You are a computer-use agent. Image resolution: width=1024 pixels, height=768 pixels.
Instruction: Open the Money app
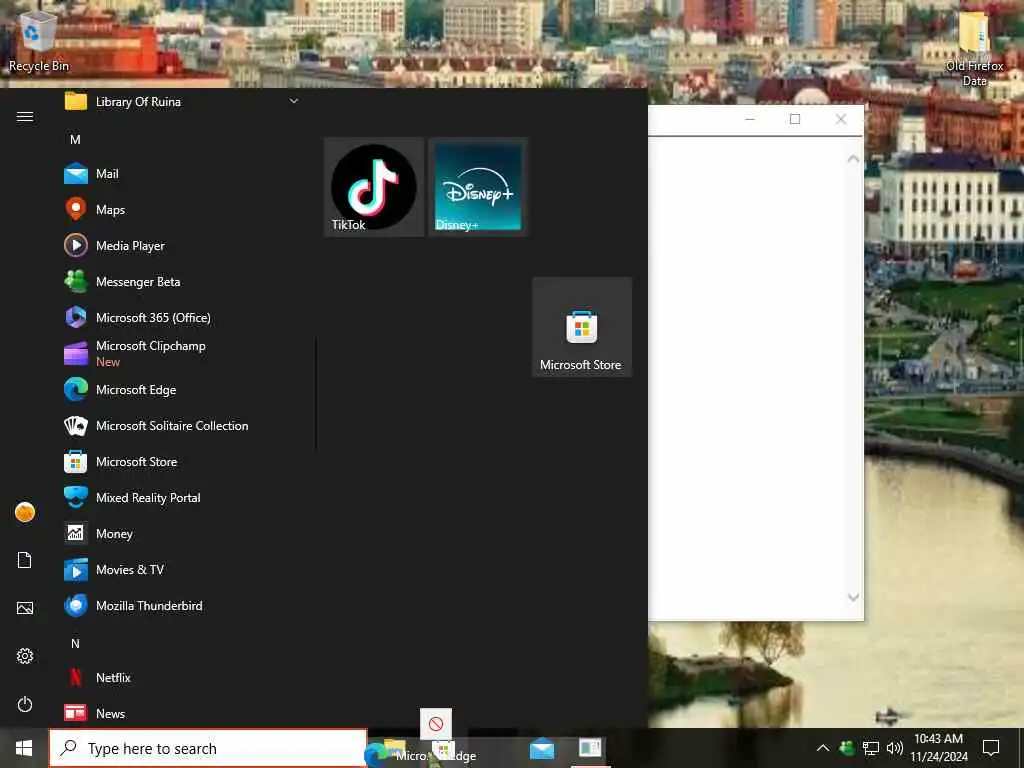(182, 534)
